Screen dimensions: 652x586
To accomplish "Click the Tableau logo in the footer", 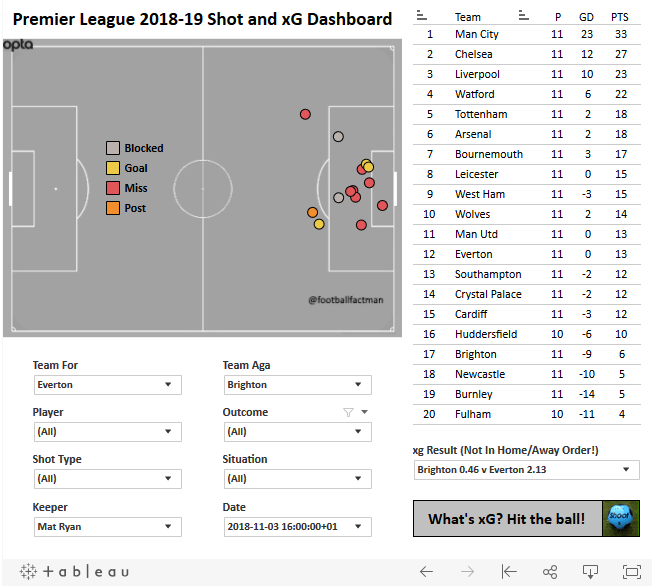I will point(74,571).
